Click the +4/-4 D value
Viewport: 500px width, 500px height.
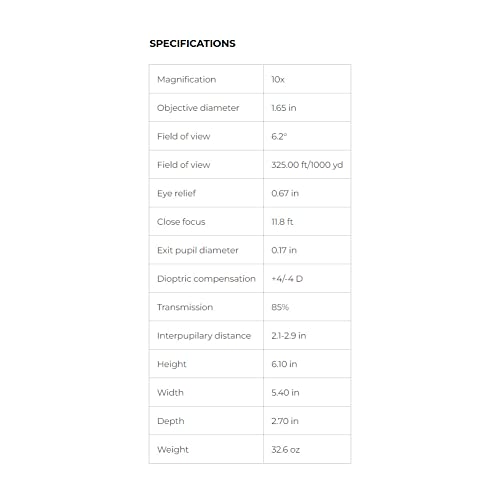click(x=287, y=279)
